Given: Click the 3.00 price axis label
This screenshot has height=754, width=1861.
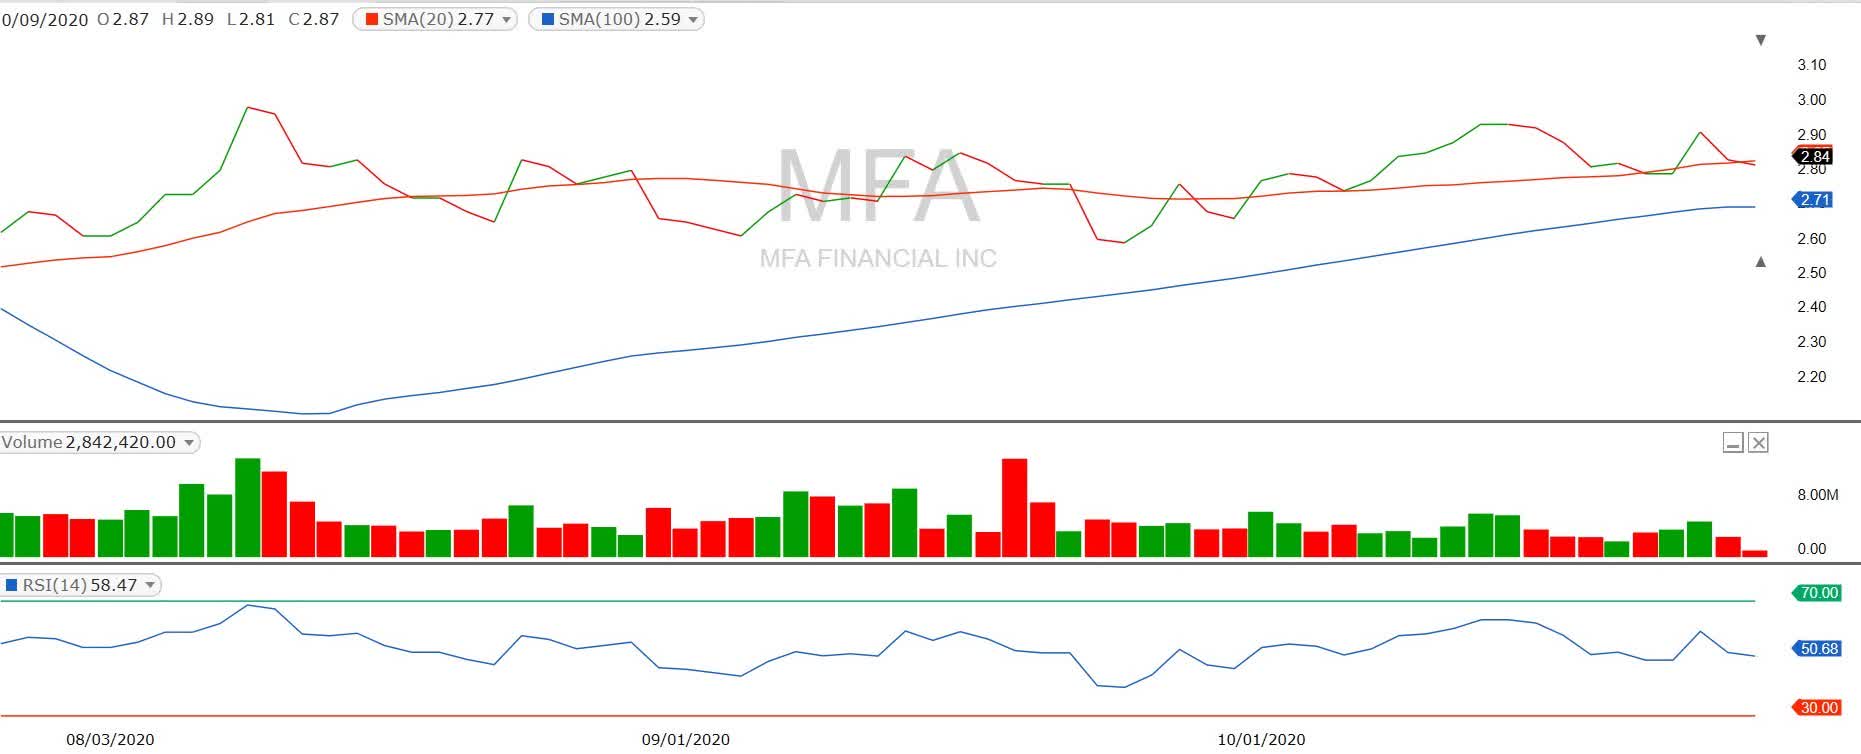Looking at the screenshot, I should (x=1812, y=100).
